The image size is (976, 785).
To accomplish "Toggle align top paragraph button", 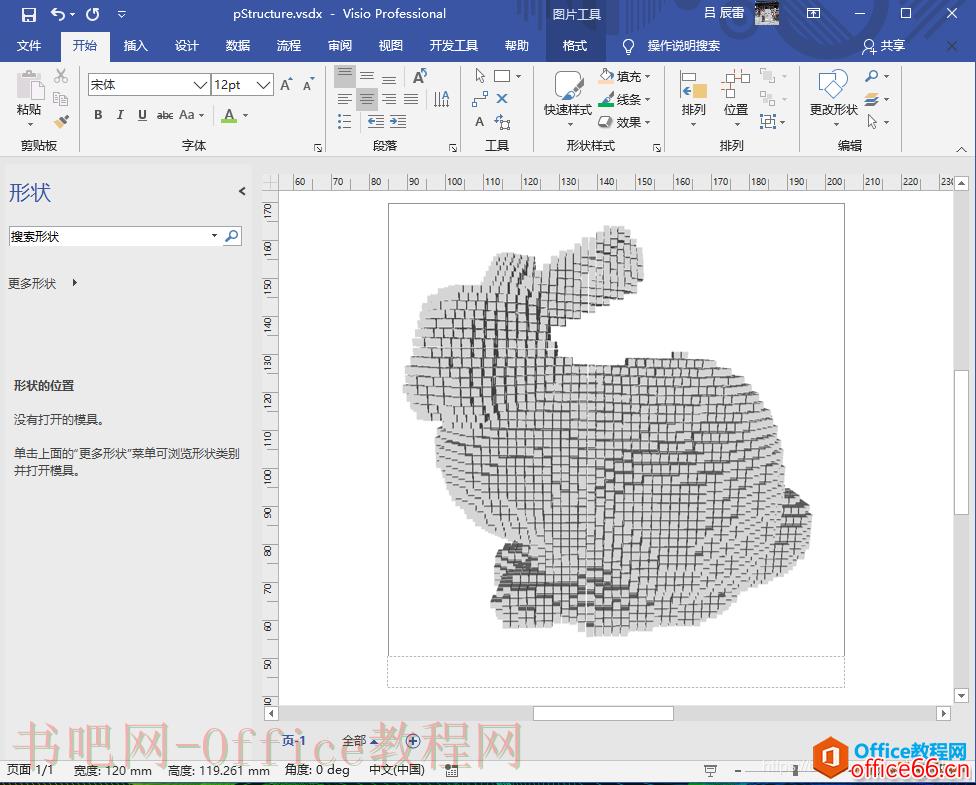I will (x=344, y=77).
